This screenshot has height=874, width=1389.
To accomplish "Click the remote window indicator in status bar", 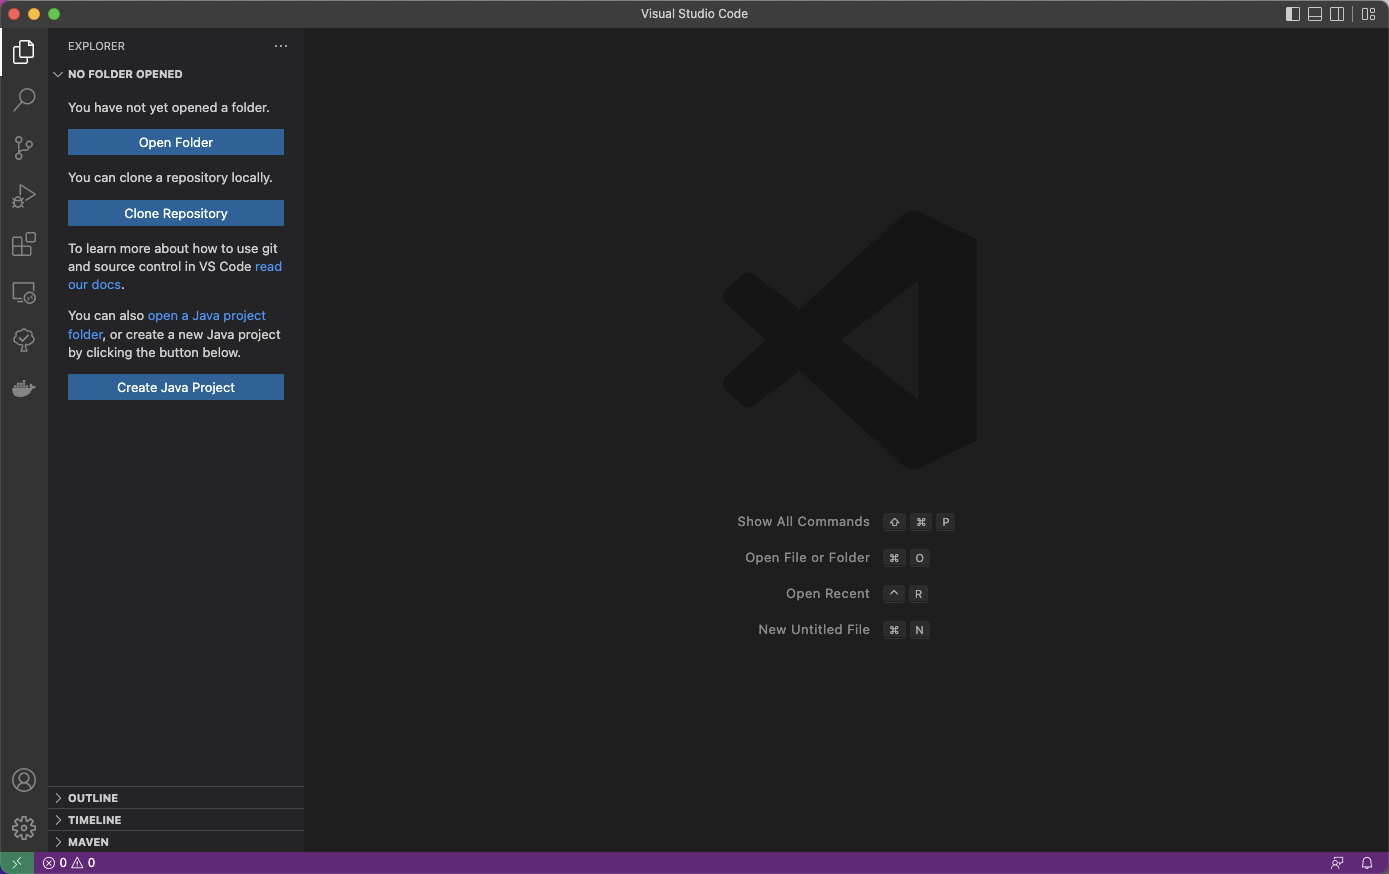I will 17,863.
